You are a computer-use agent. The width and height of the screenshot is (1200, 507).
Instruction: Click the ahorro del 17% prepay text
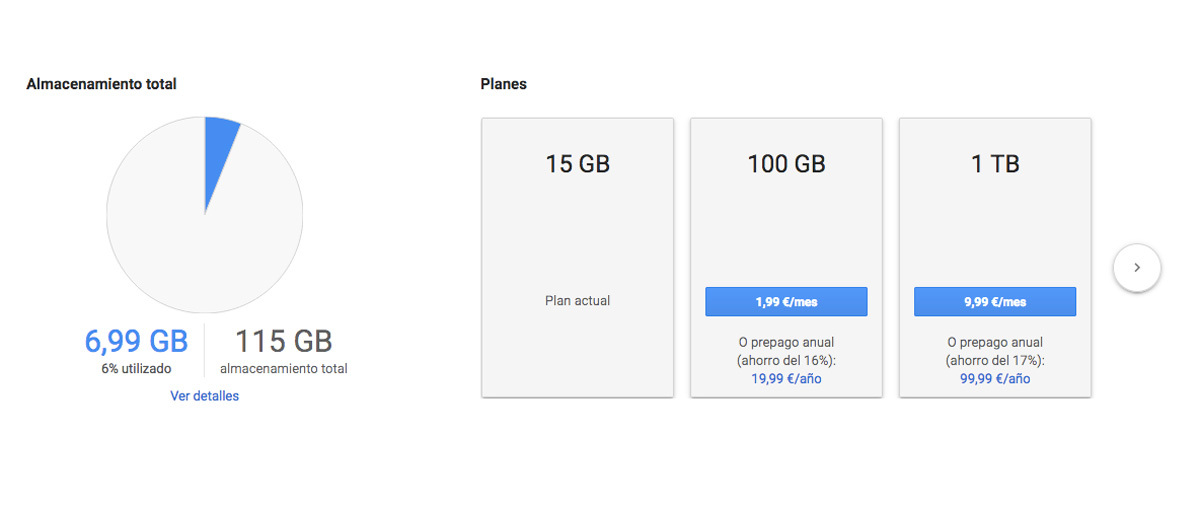[x=994, y=360]
